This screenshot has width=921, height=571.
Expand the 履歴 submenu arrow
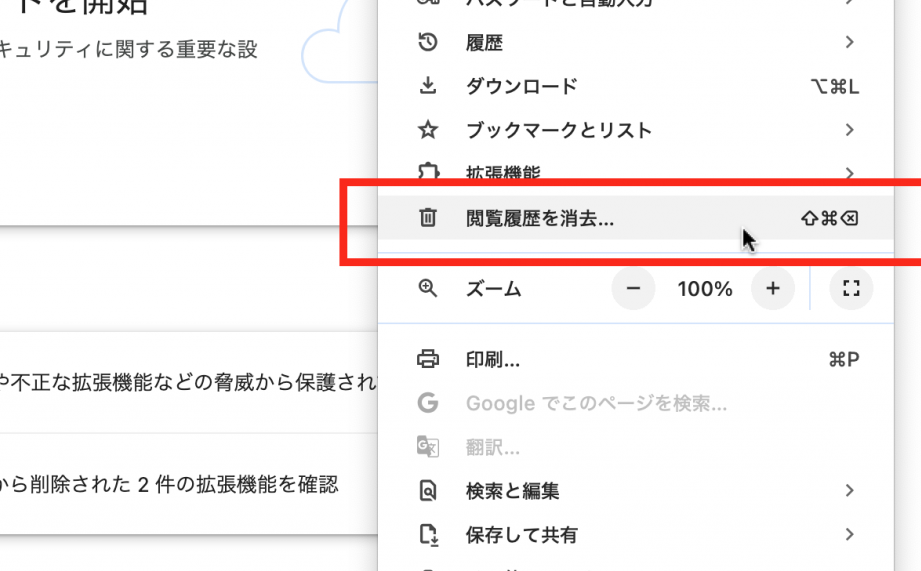(849, 42)
